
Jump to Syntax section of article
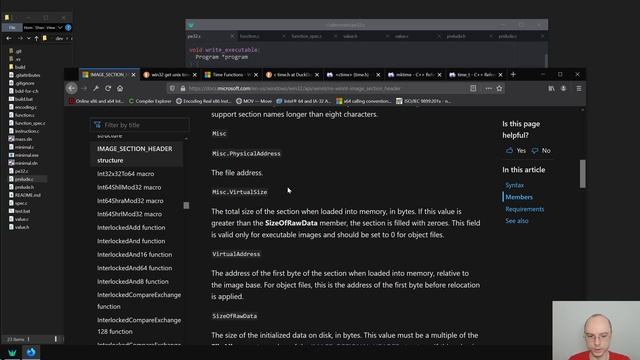click(x=514, y=185)
